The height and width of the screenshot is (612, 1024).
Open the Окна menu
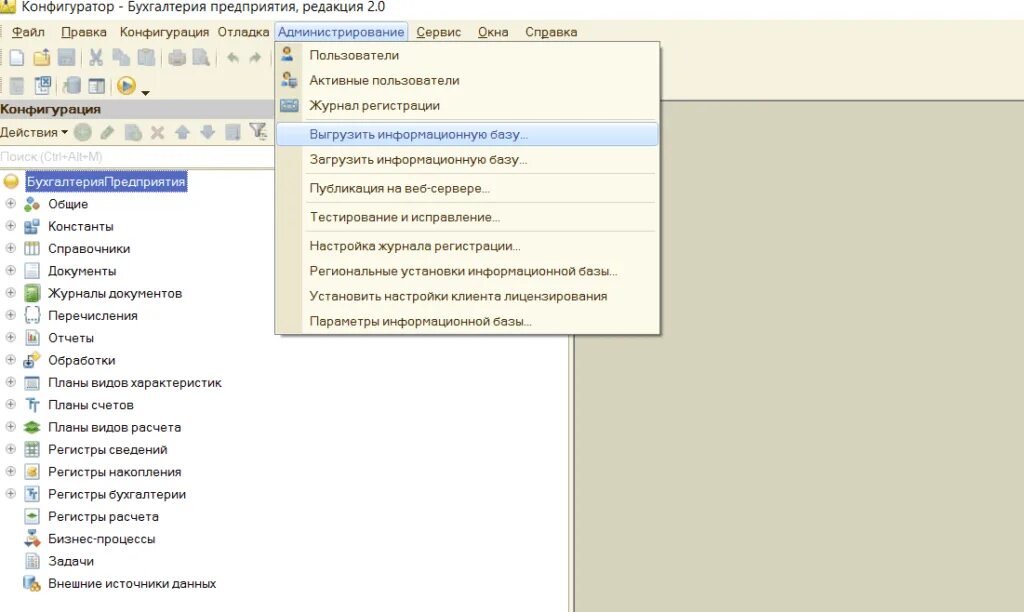pyautogui.click(x=493, y=32)
